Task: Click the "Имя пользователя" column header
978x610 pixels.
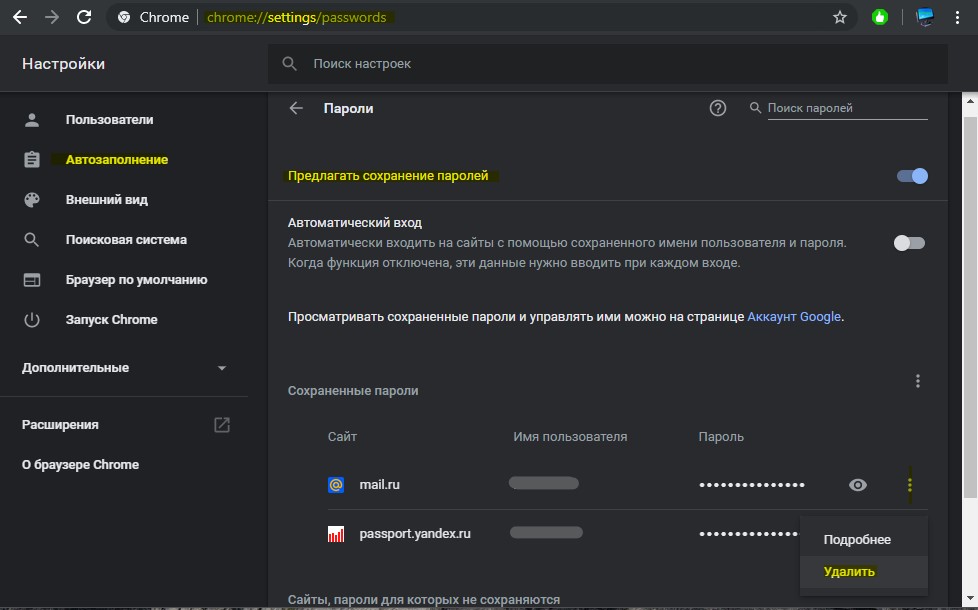Action: (x=570, y=437)
